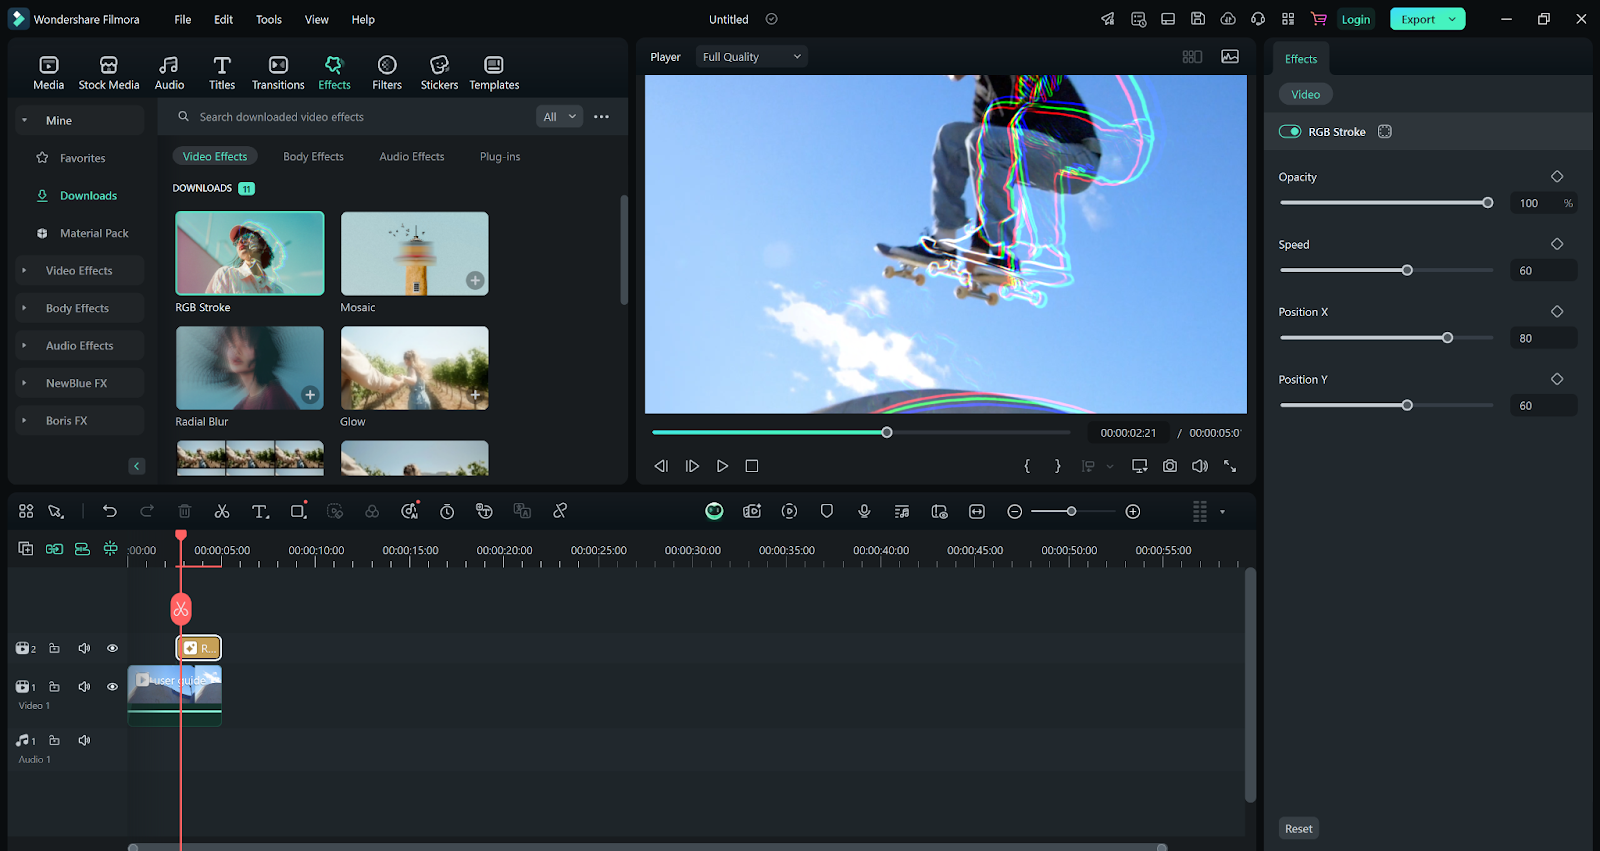Play the preview video
The width and height of the screenshot is (1600, 851).
point(722,466)
